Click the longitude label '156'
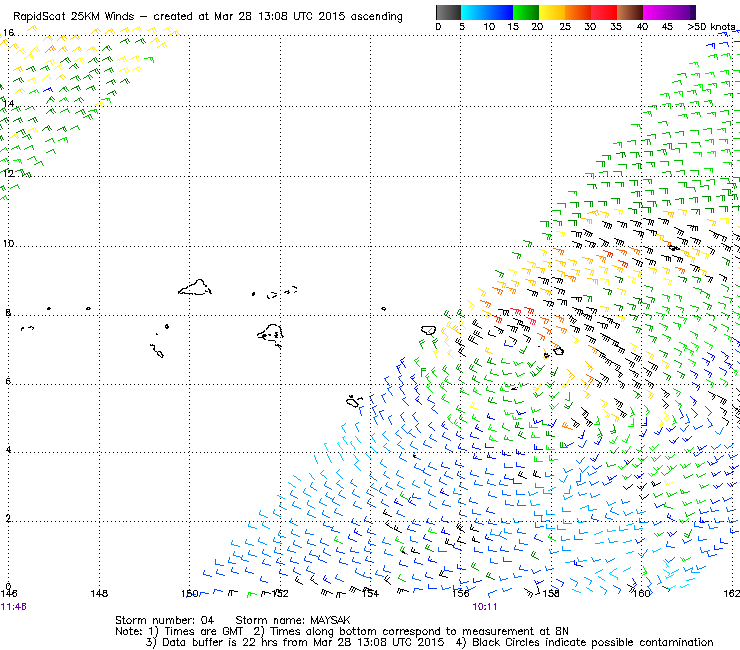The height and width of the screenshot is (650, 740). coord(461,593)
